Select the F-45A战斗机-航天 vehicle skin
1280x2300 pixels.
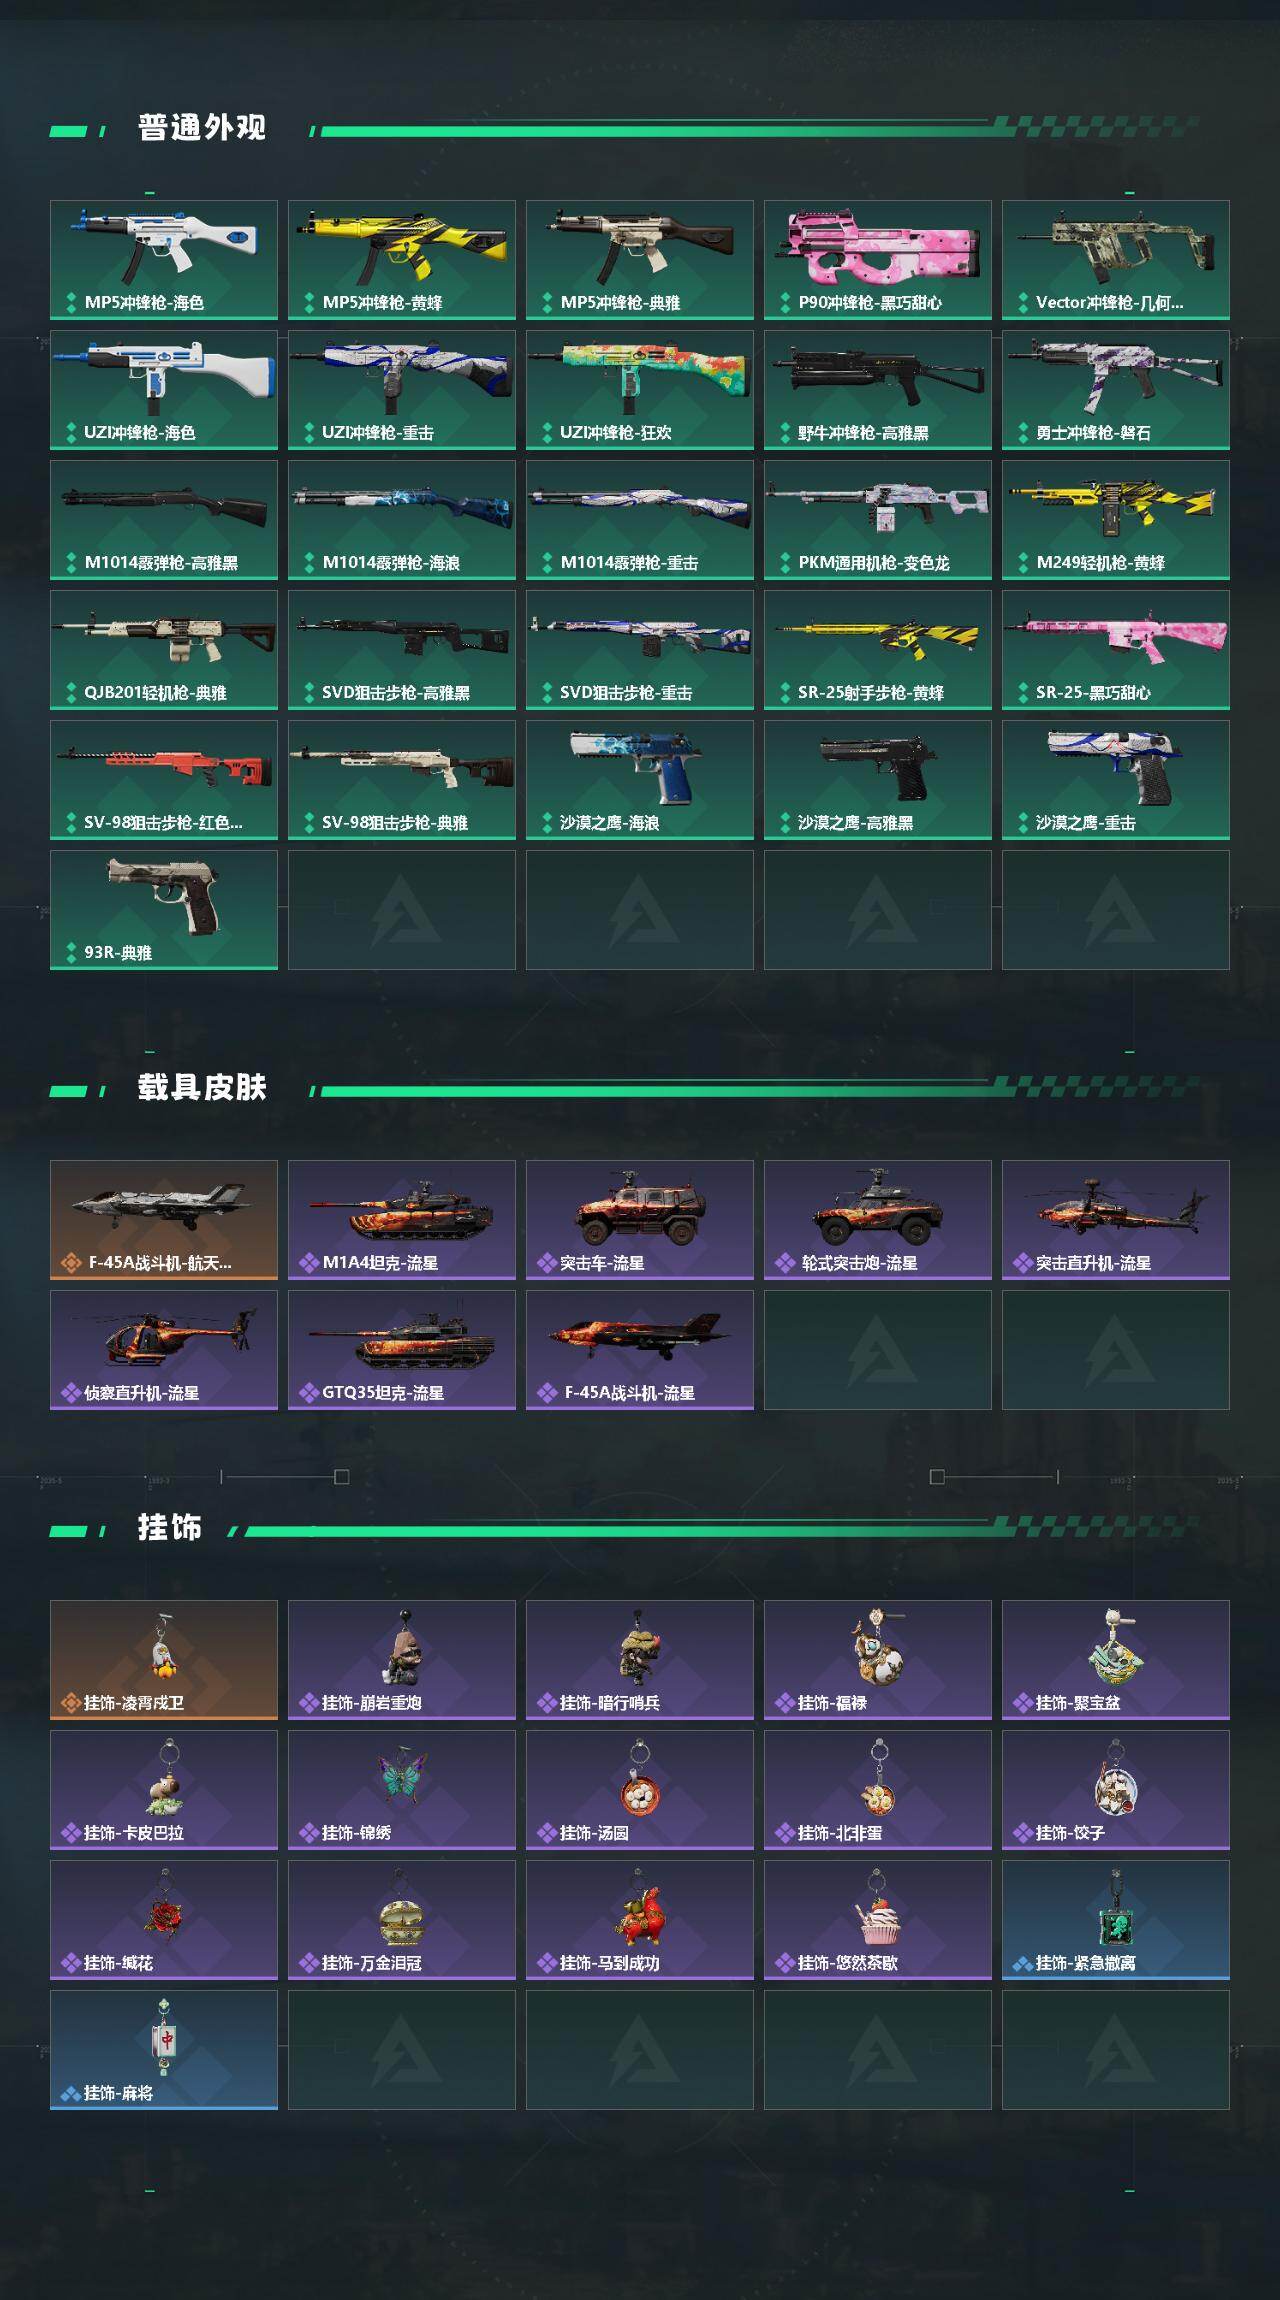click(x=164, y=1220)
